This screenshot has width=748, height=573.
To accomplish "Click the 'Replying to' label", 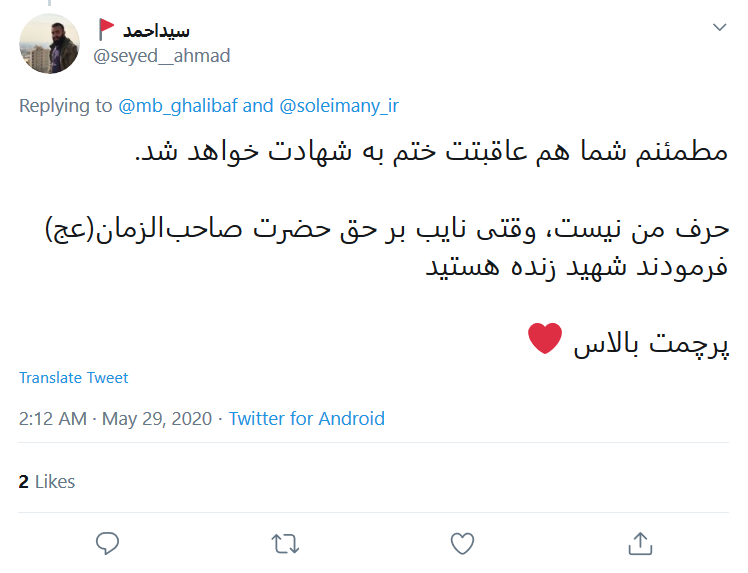I will (66, 105).
